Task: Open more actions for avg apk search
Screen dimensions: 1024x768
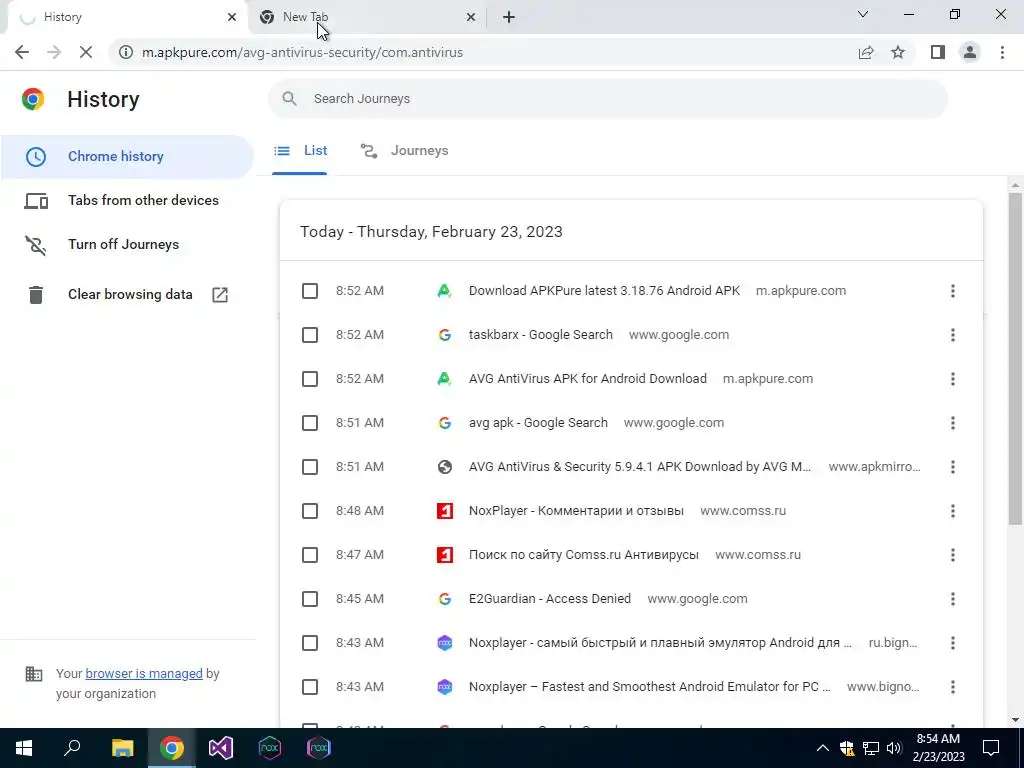Action: [x=953, y=423]
